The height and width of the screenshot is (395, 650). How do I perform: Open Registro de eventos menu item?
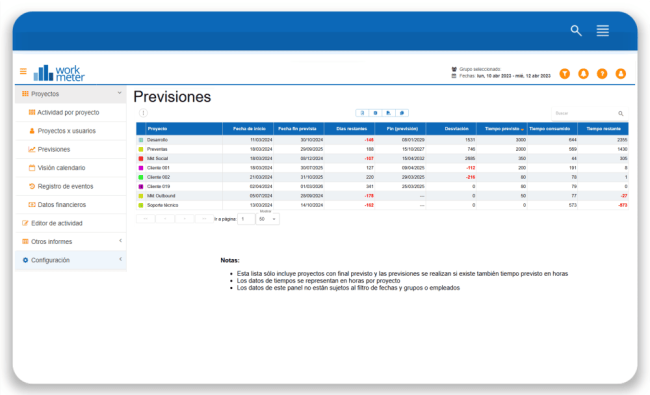pyautogui.click(x=70, y=186)
